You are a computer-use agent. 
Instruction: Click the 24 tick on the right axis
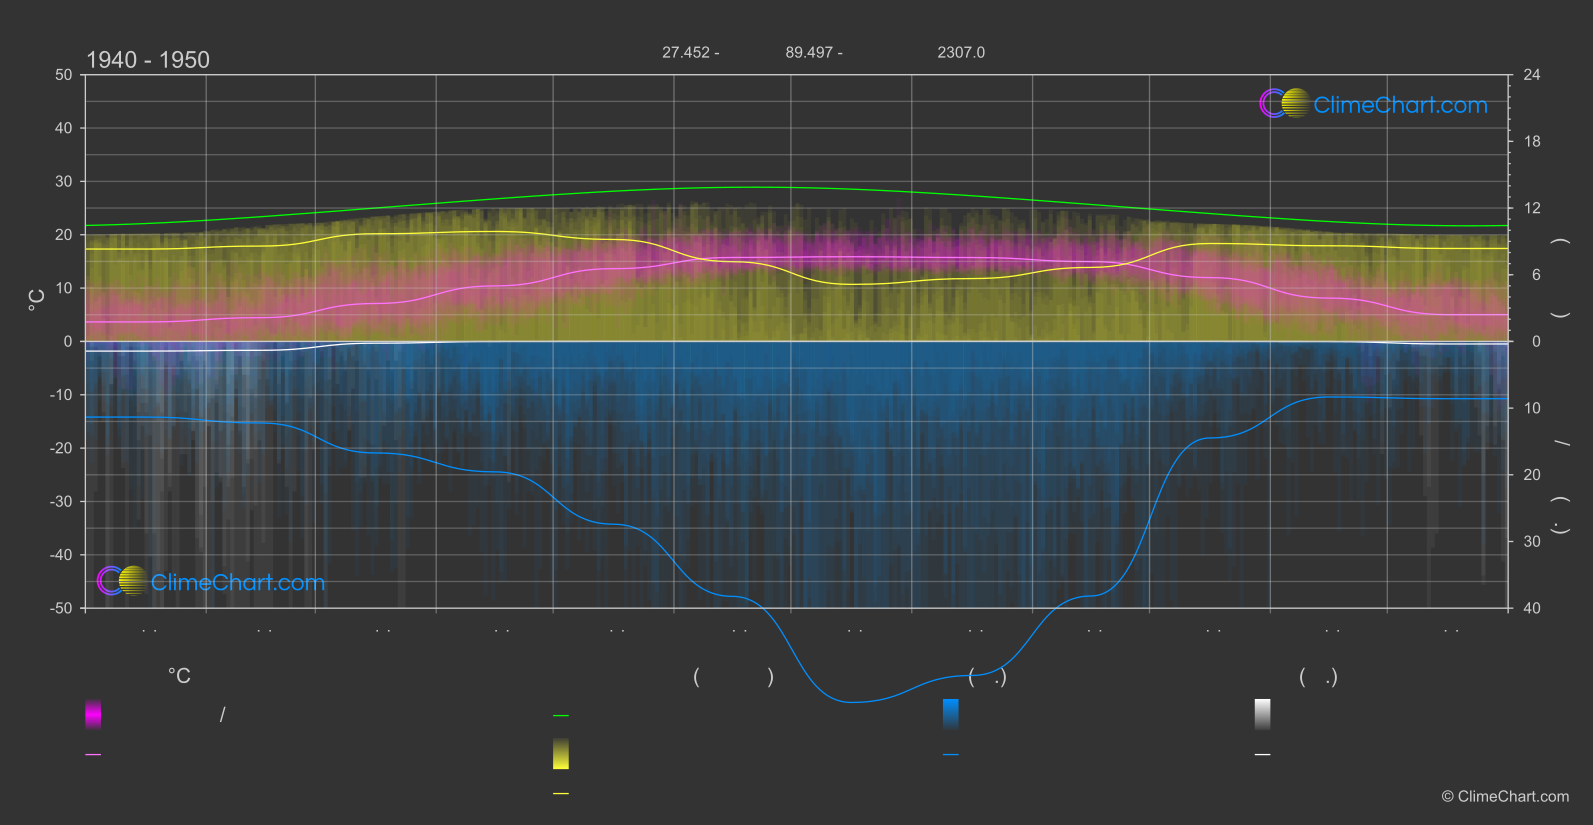click(x=1532, y=75)
